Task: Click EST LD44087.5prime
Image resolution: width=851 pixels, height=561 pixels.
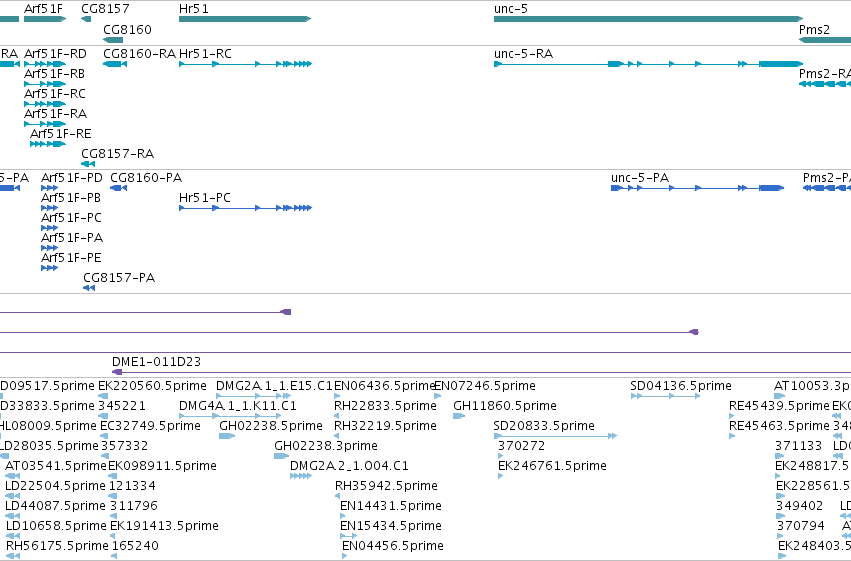Action: (x=55, y=506)
